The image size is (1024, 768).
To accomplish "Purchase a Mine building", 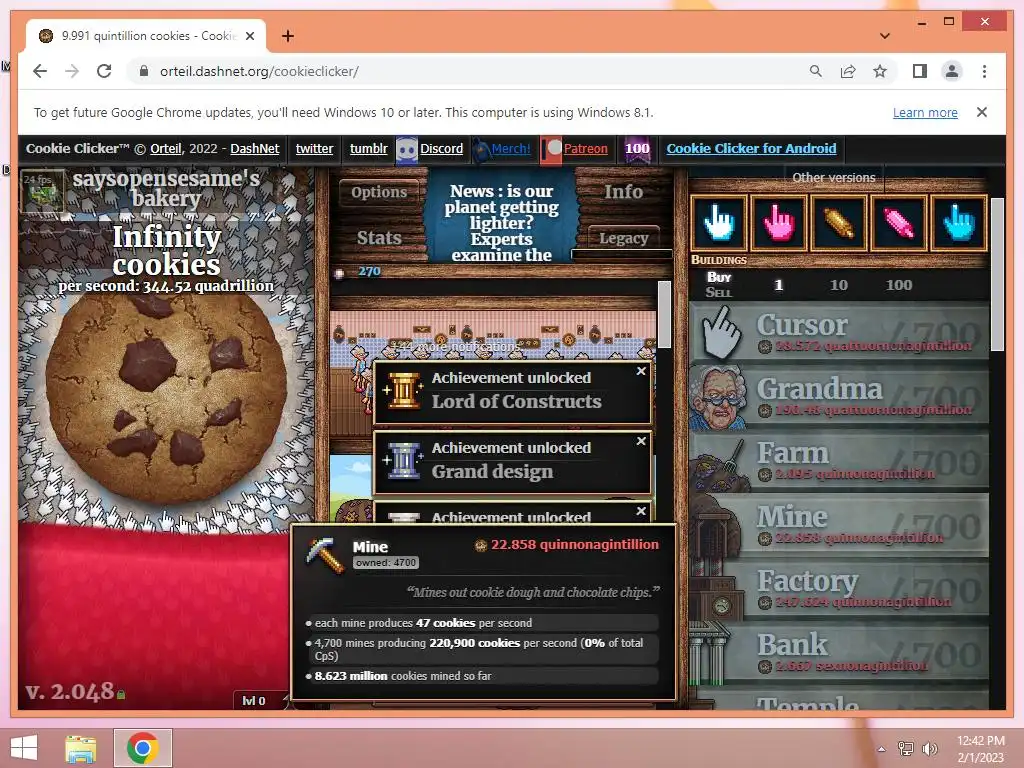I will coord(839,525).
